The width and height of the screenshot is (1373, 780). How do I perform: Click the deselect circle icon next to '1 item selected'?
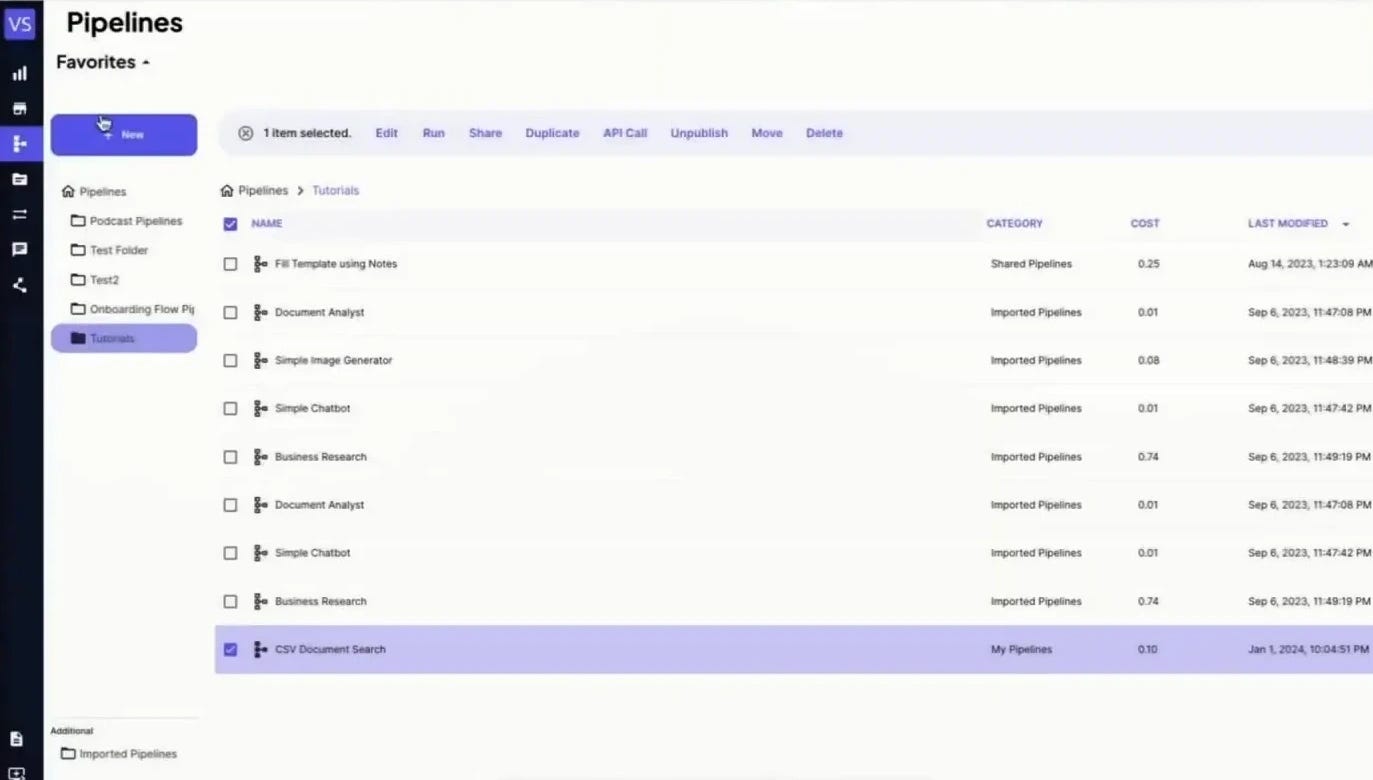pyautogui.click(x=246, y=132)
